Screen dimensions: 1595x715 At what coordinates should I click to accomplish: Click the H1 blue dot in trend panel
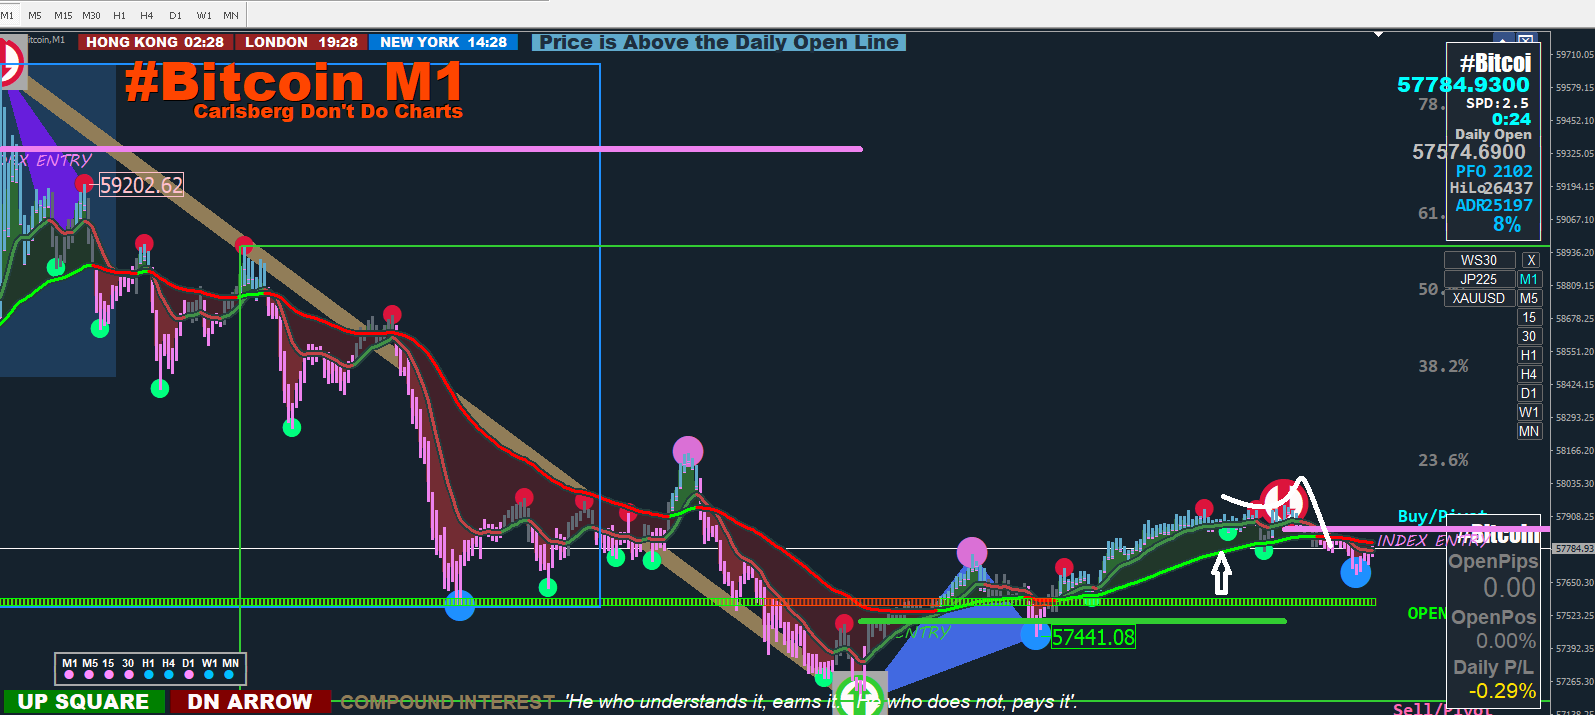148,675
